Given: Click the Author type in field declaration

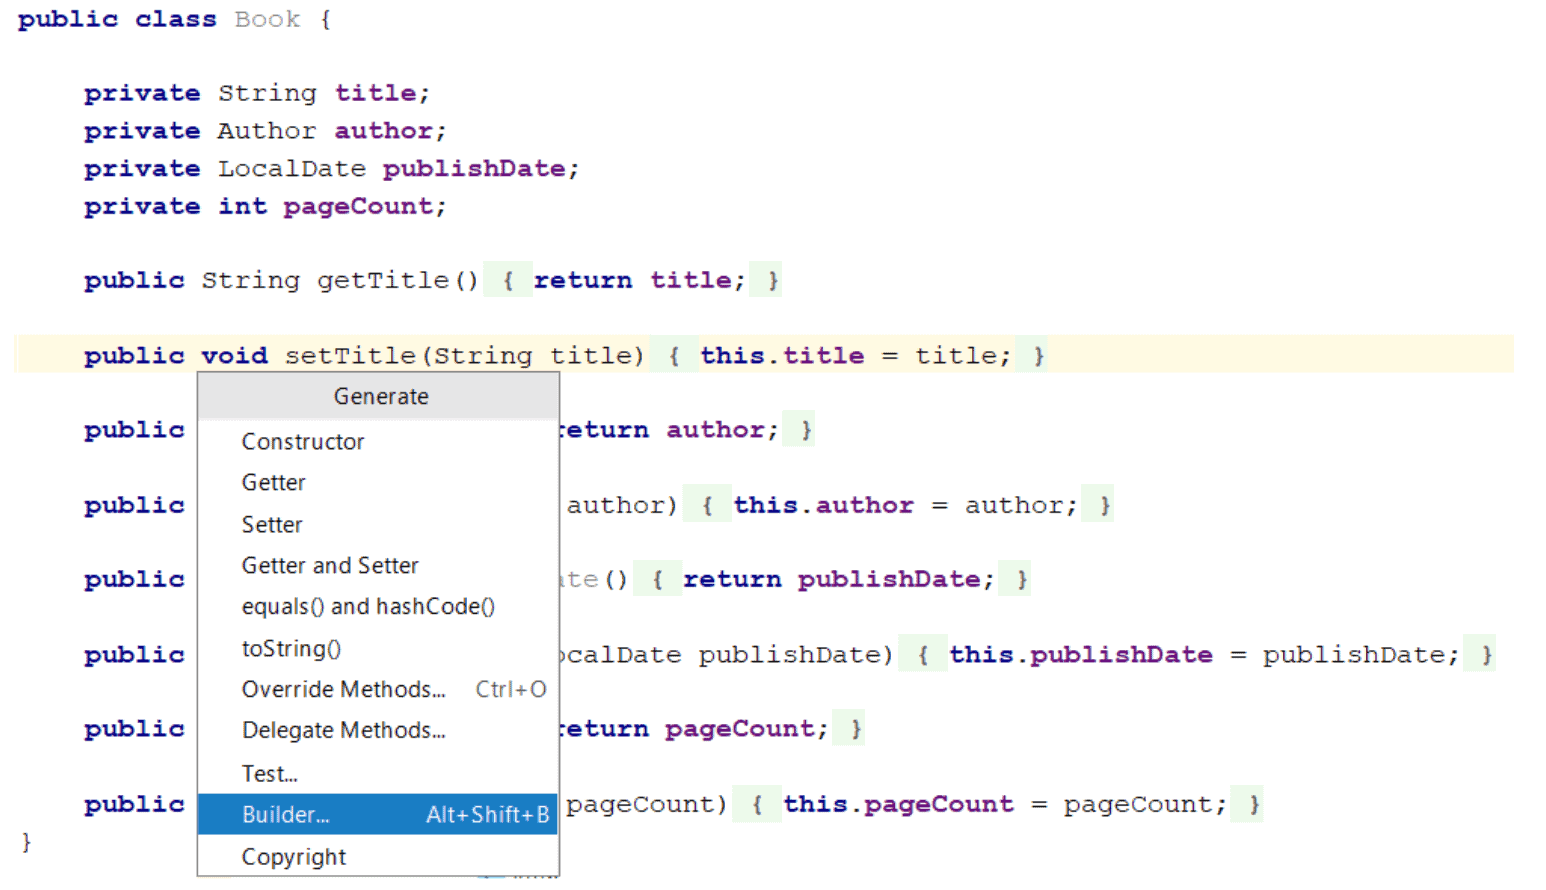Looking at the screenshot, I should (x=267, y=131).
